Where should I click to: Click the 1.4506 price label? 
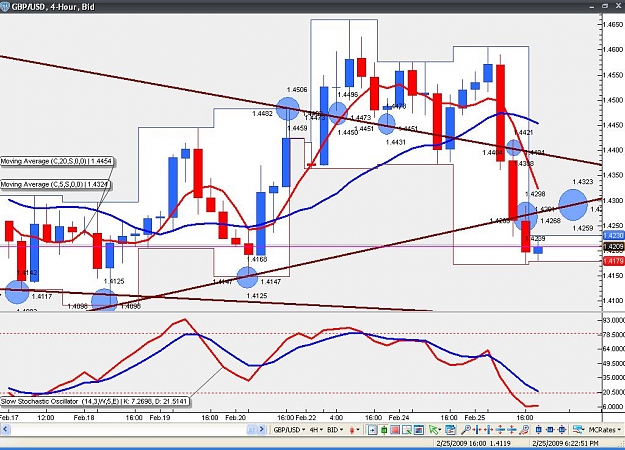297,90
